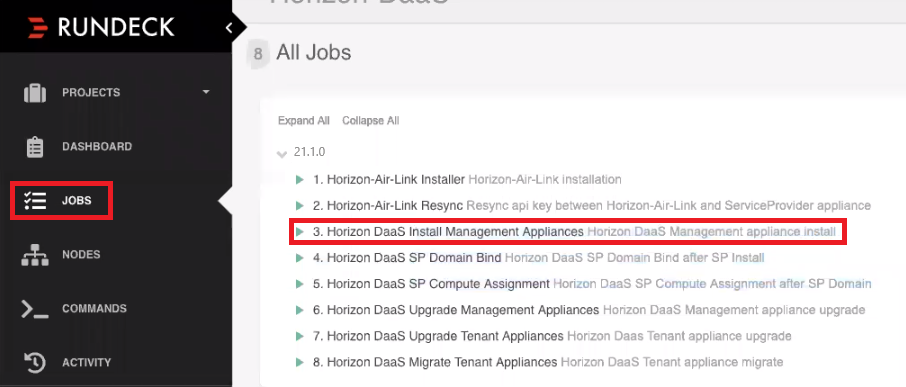Click description 'Horizon DaaS Management appliance install'
This screenshot has width=906, height=387.
click(711, 232)
